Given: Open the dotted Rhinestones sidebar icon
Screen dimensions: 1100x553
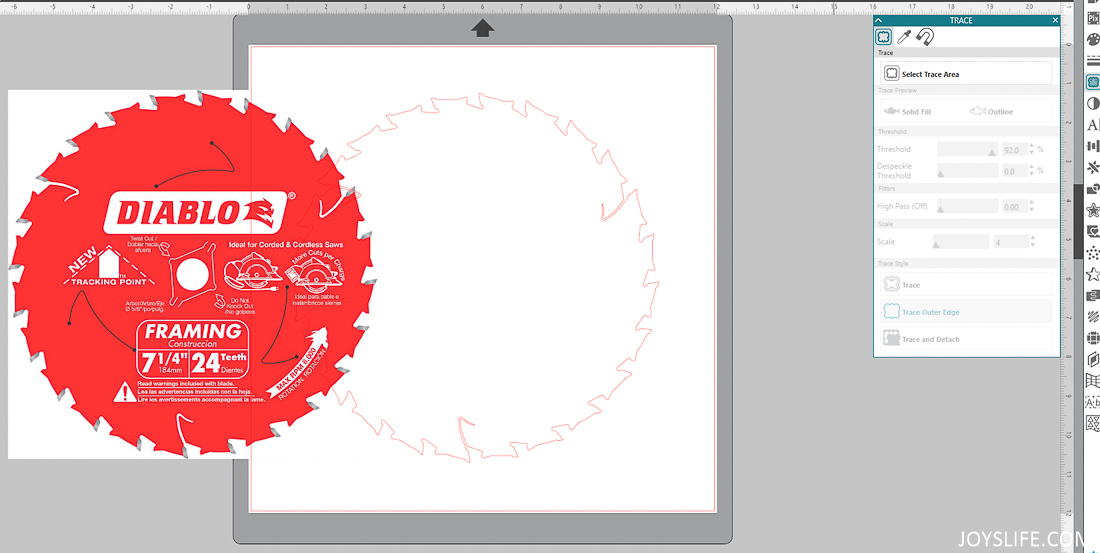Looking at the screenshot, I should 1092,253.
